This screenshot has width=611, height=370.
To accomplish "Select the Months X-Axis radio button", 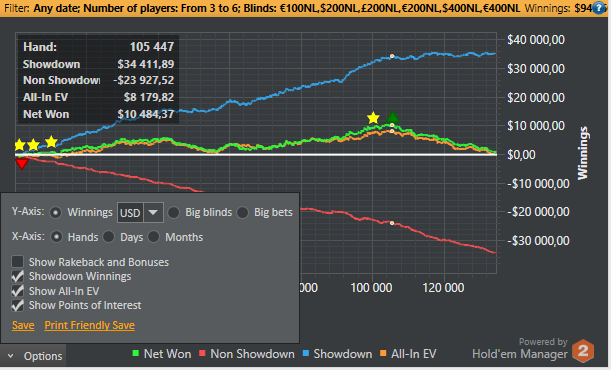I will (154, 237).
